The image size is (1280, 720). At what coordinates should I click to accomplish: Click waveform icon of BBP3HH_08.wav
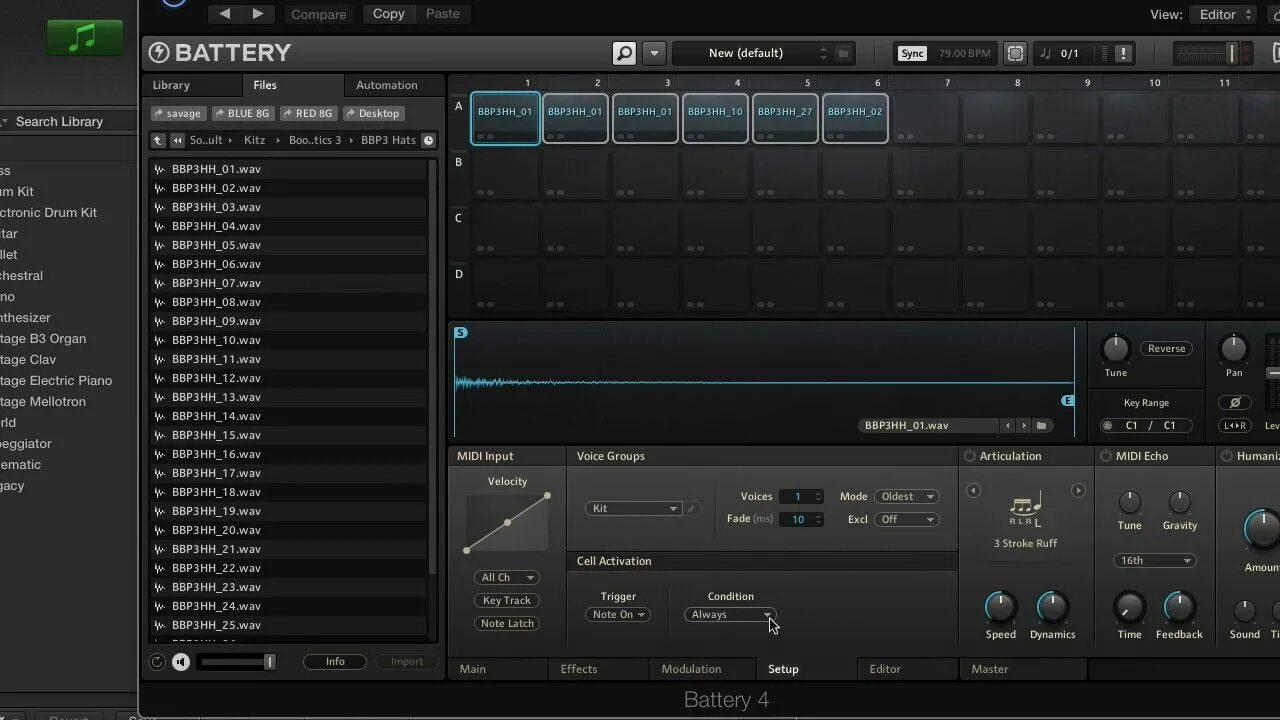pyautogui.click(x=159, y=302)
